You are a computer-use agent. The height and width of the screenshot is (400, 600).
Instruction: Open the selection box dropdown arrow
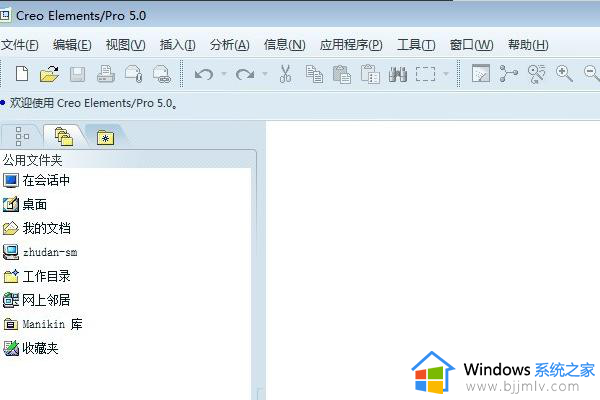pos(446,73)
